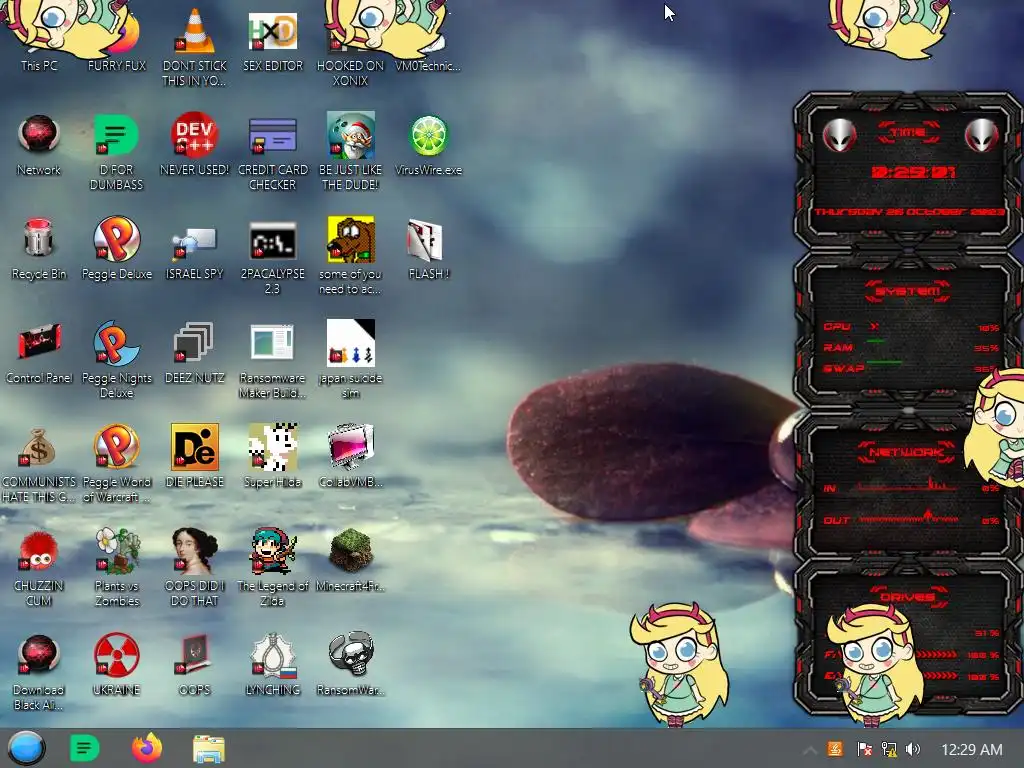The width and height of the screenshot is (1024, 768).
Task: Open the 12:29 AM taskbar clock
Action: click(971, 750)
